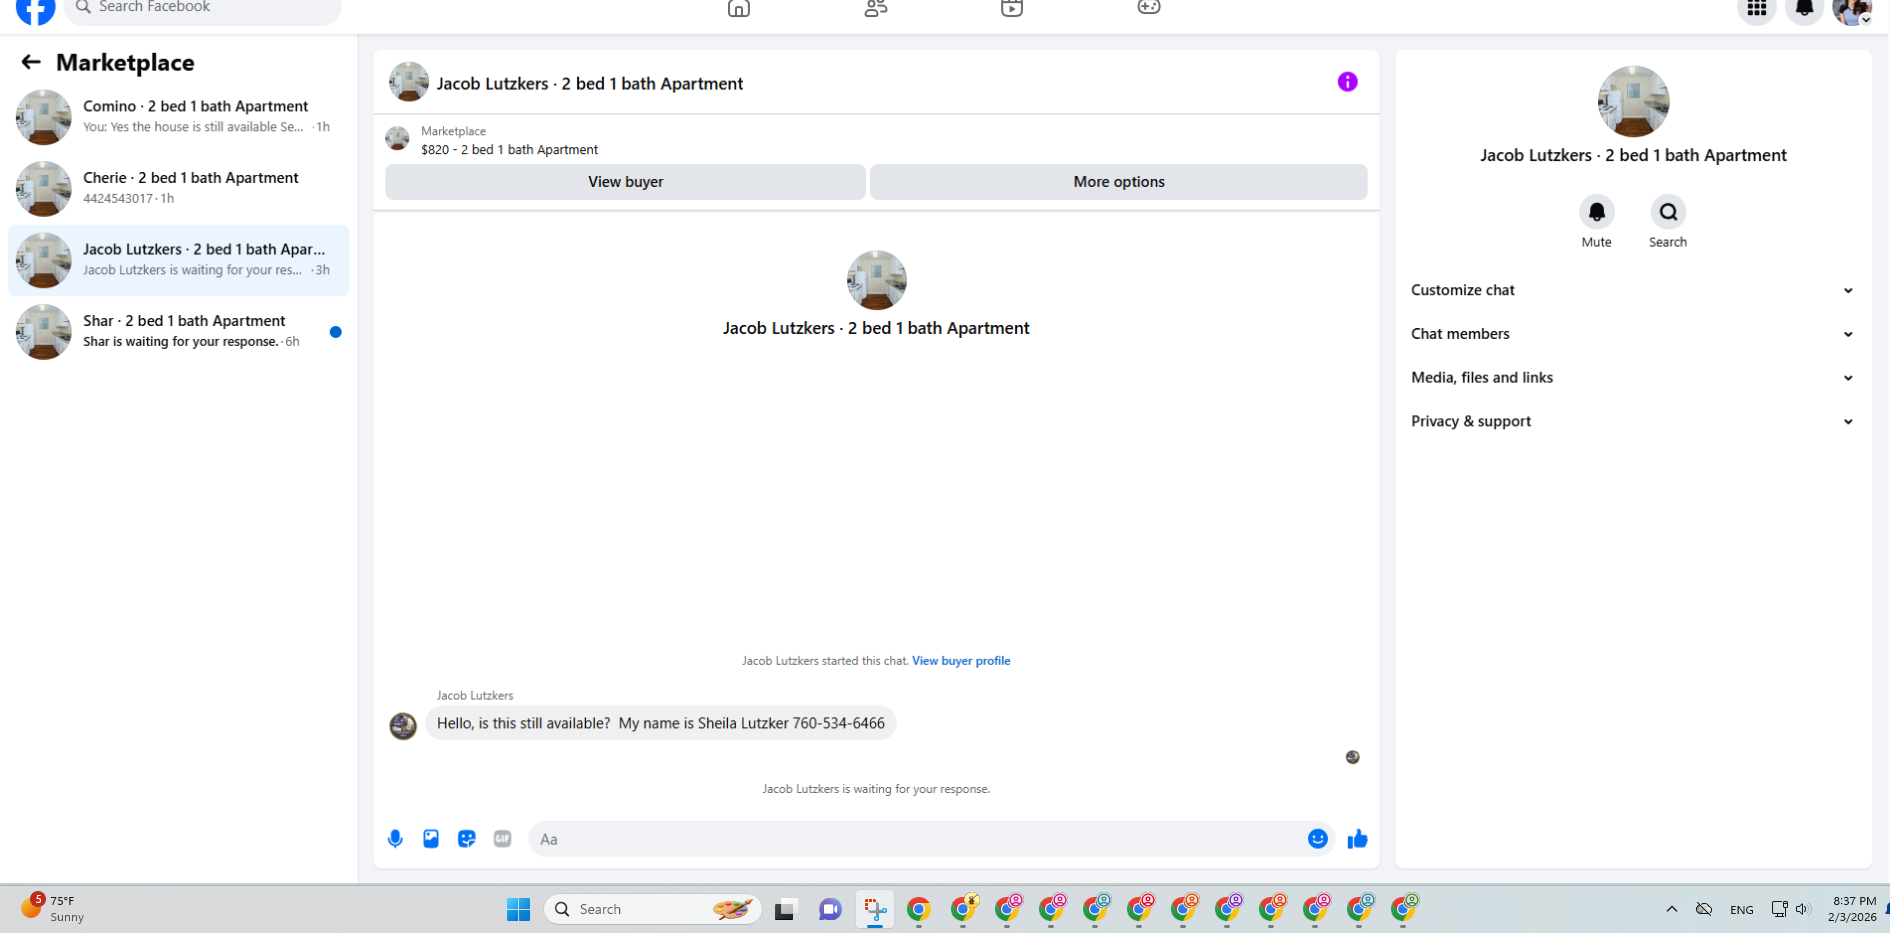This screenshot has height=933, width=1890.
Task: Click the chat header title Jacob Lutzkers
Action: [590, 84]
